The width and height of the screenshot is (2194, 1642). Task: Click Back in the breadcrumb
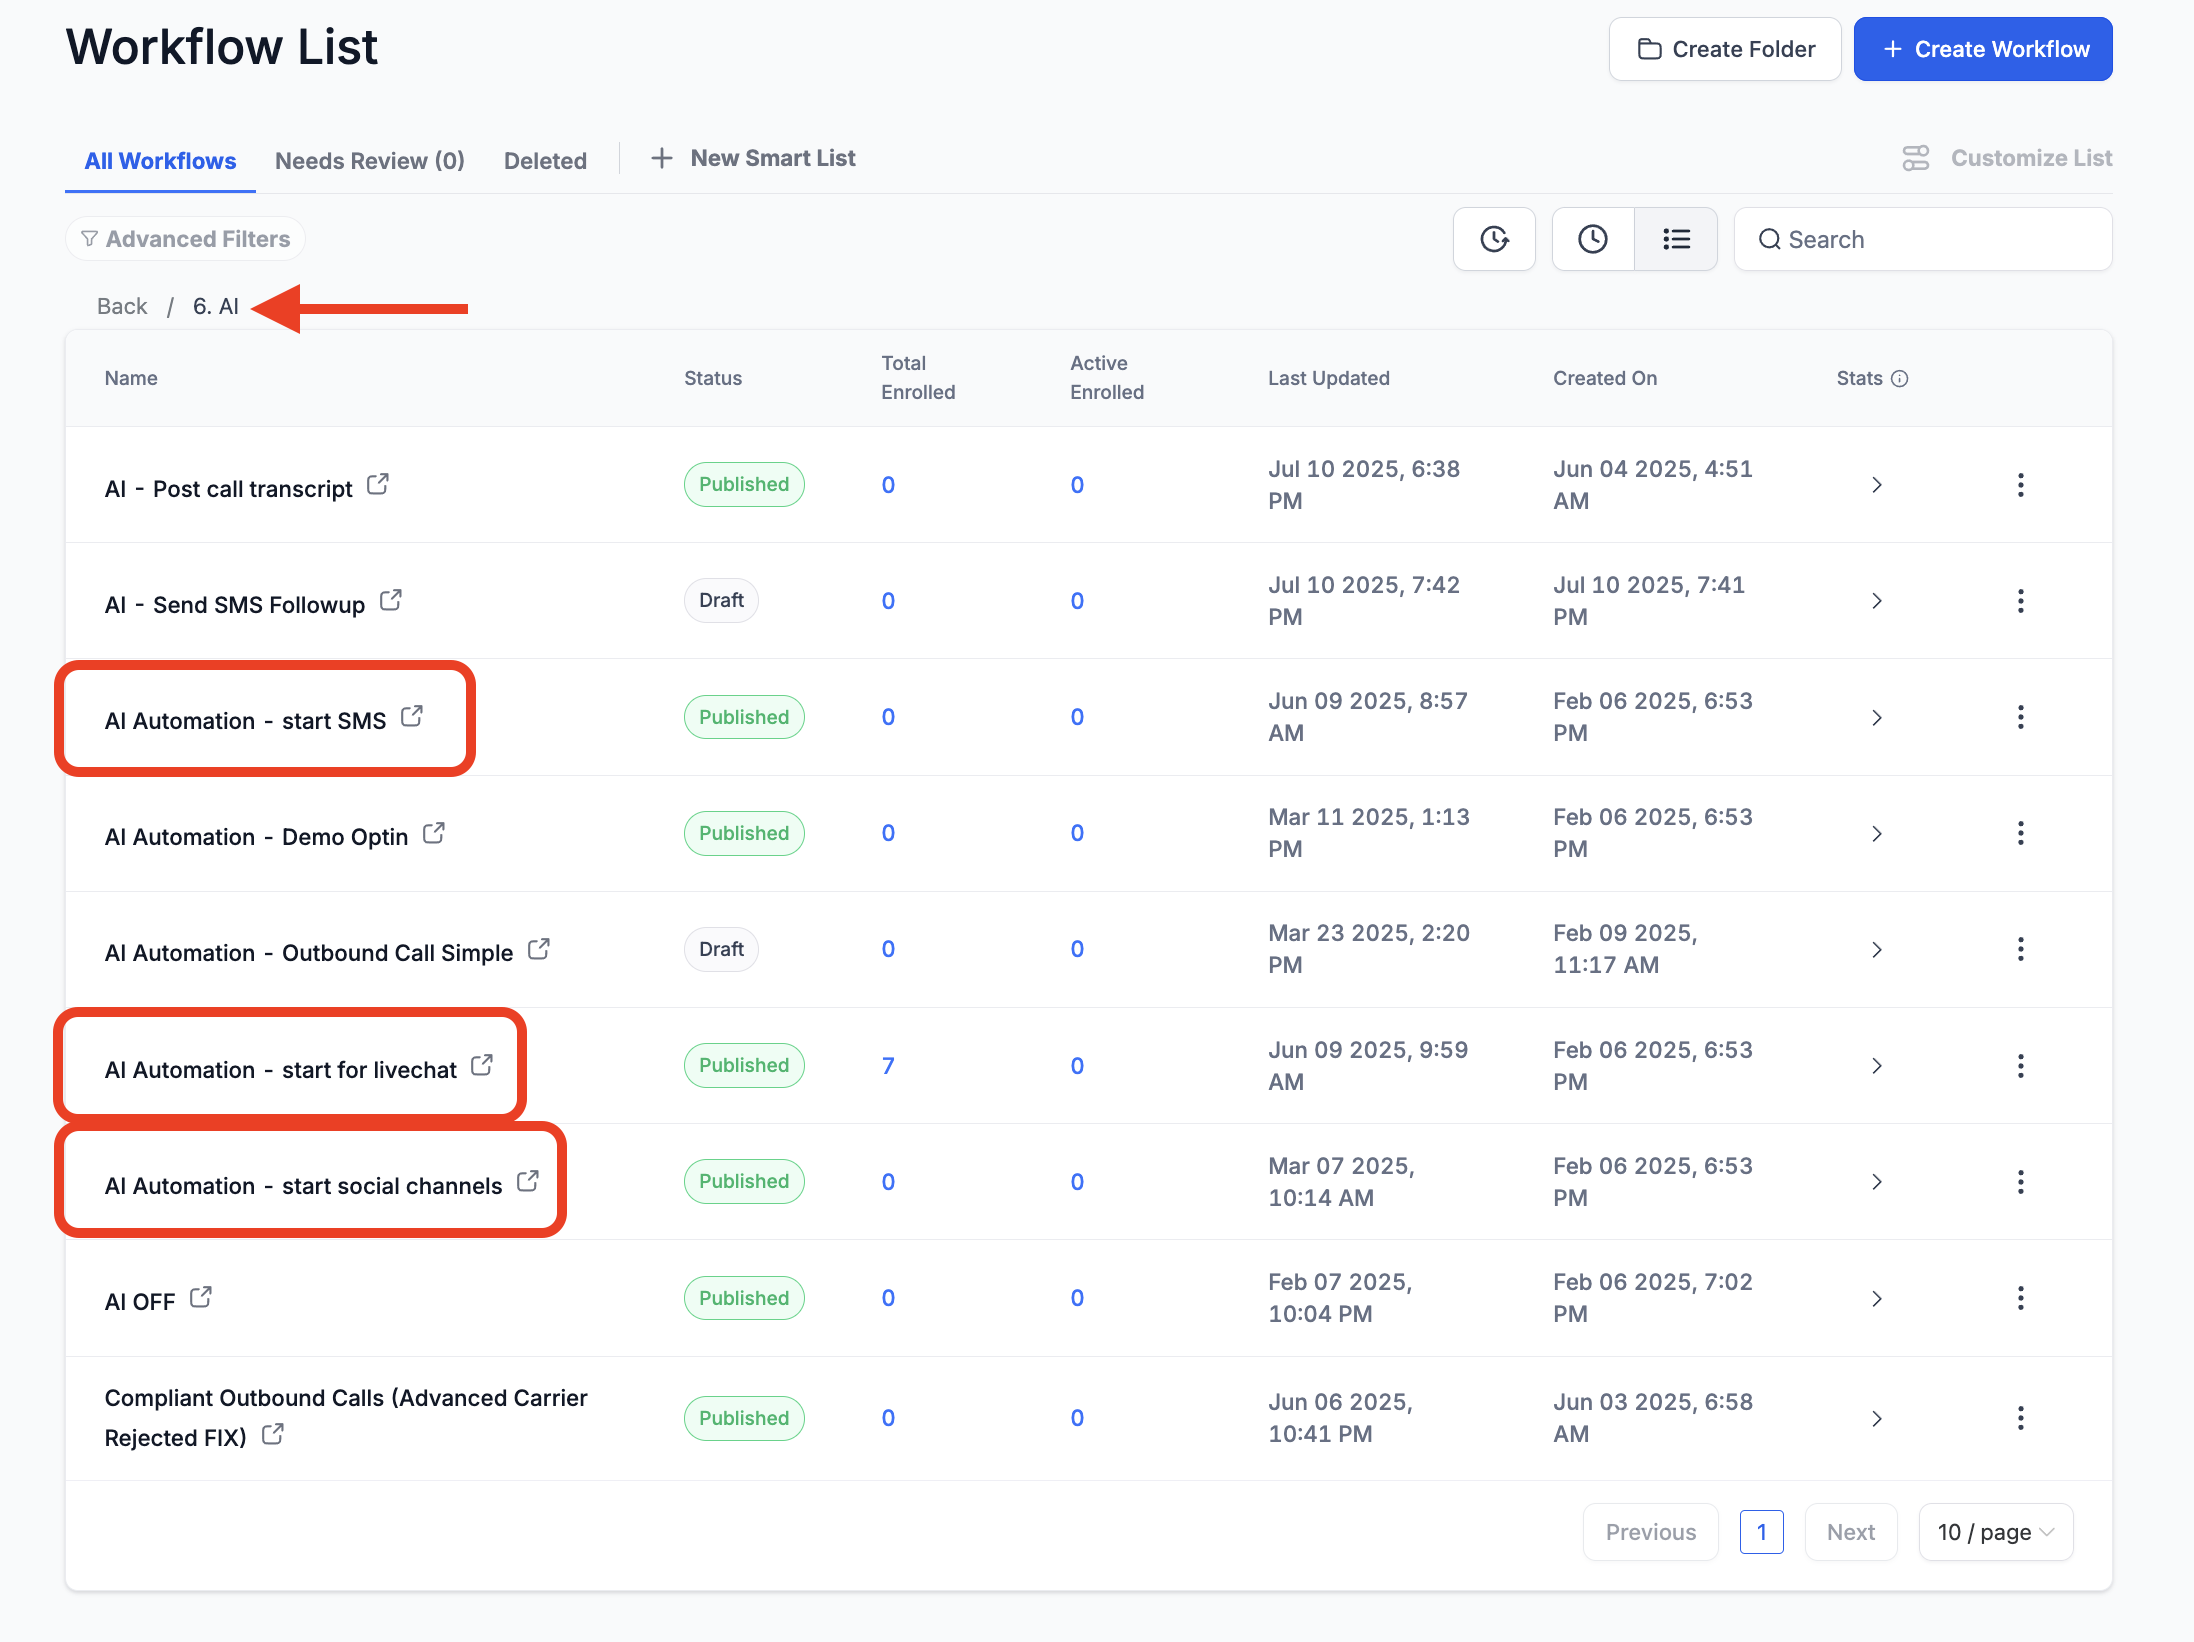click(122, 307)
